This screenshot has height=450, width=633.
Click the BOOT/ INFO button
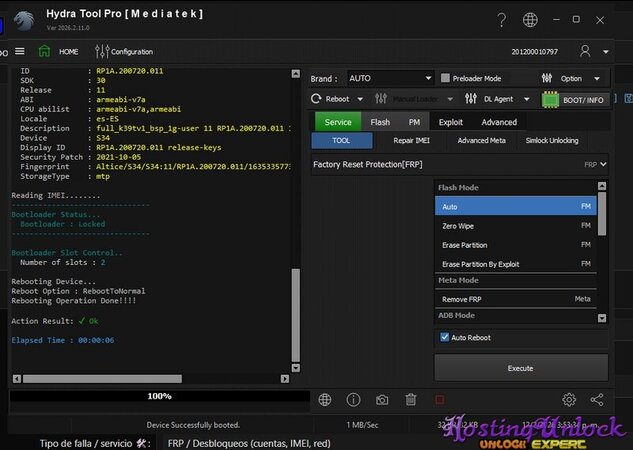point(575,99)
